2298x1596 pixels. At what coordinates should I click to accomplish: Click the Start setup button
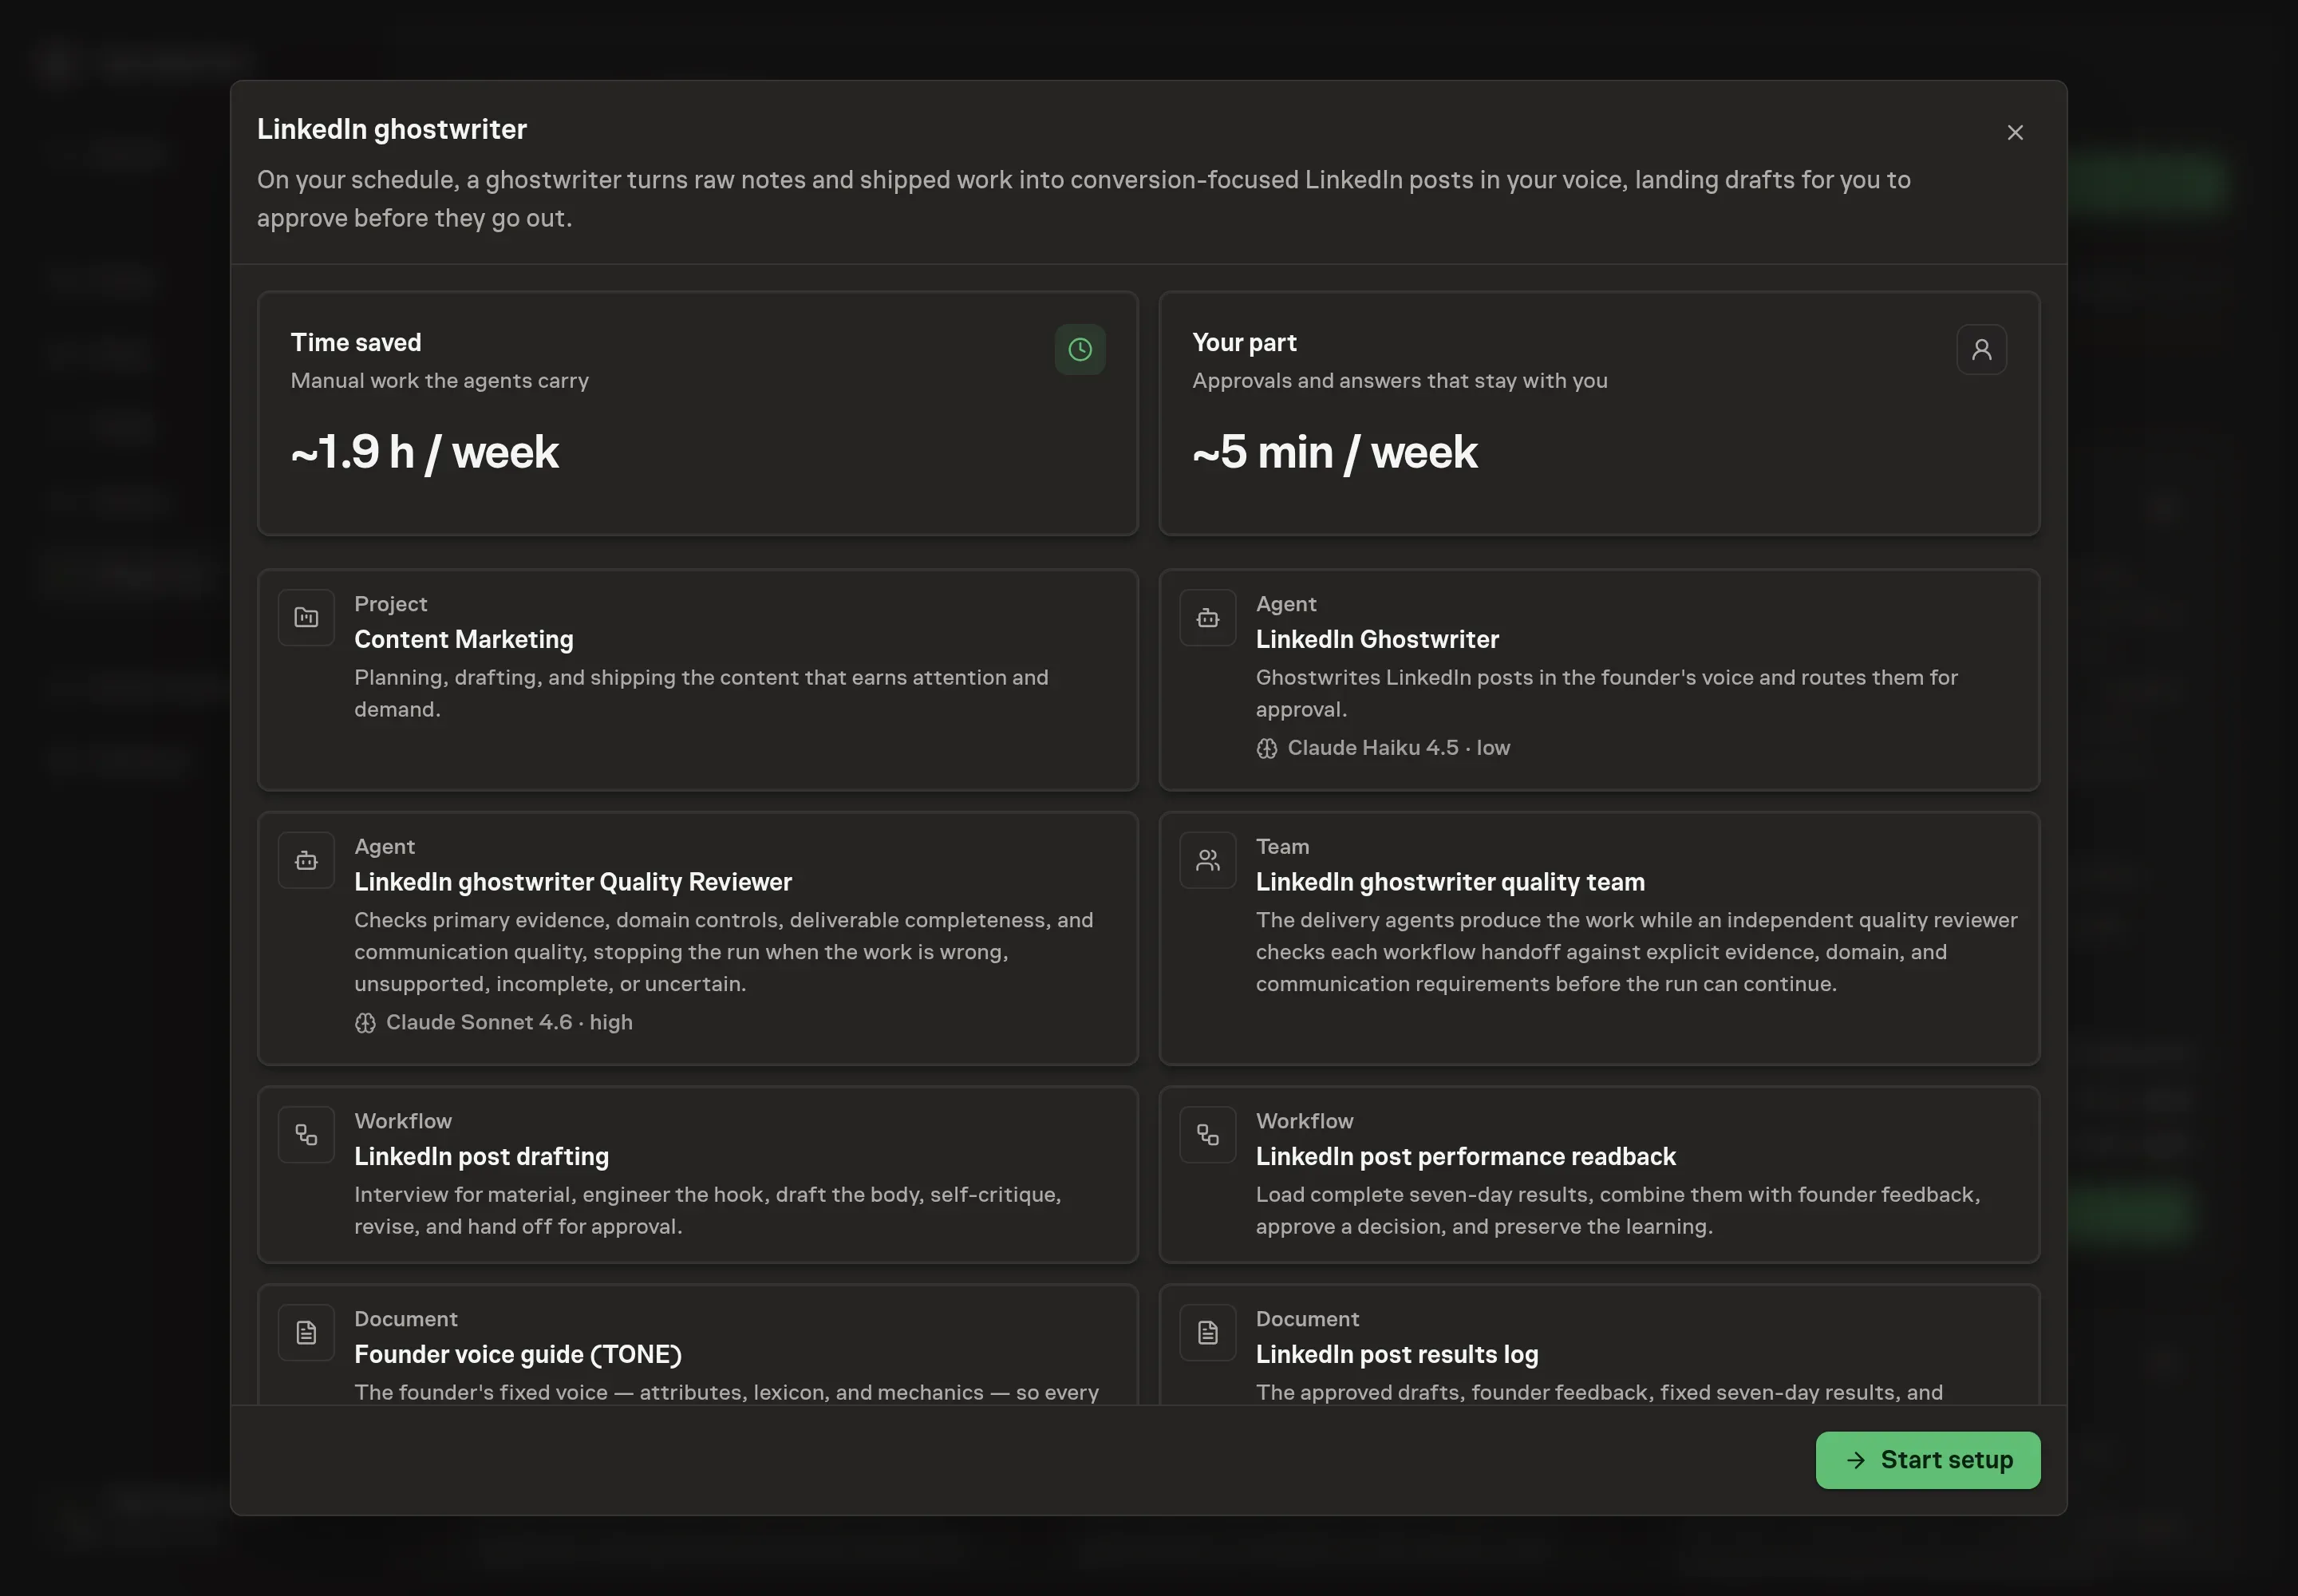tap(1927, 1460)
